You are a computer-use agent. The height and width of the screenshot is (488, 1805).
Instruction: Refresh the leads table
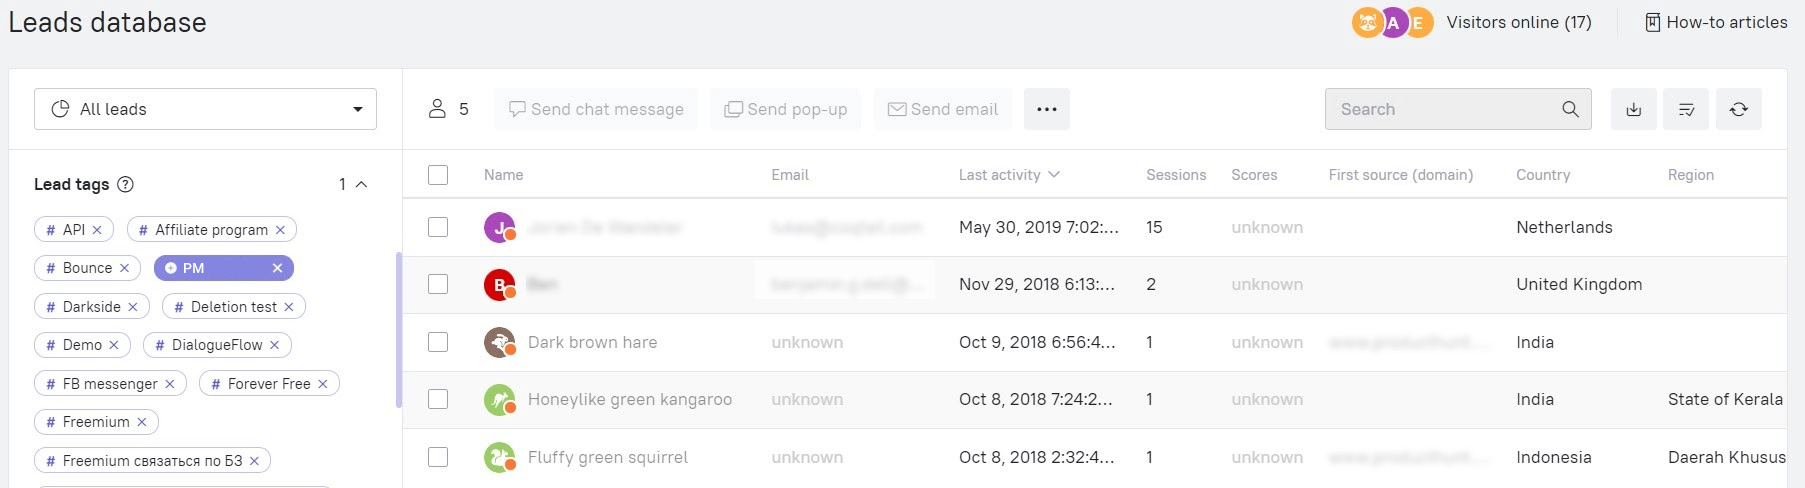point(1739,109)
